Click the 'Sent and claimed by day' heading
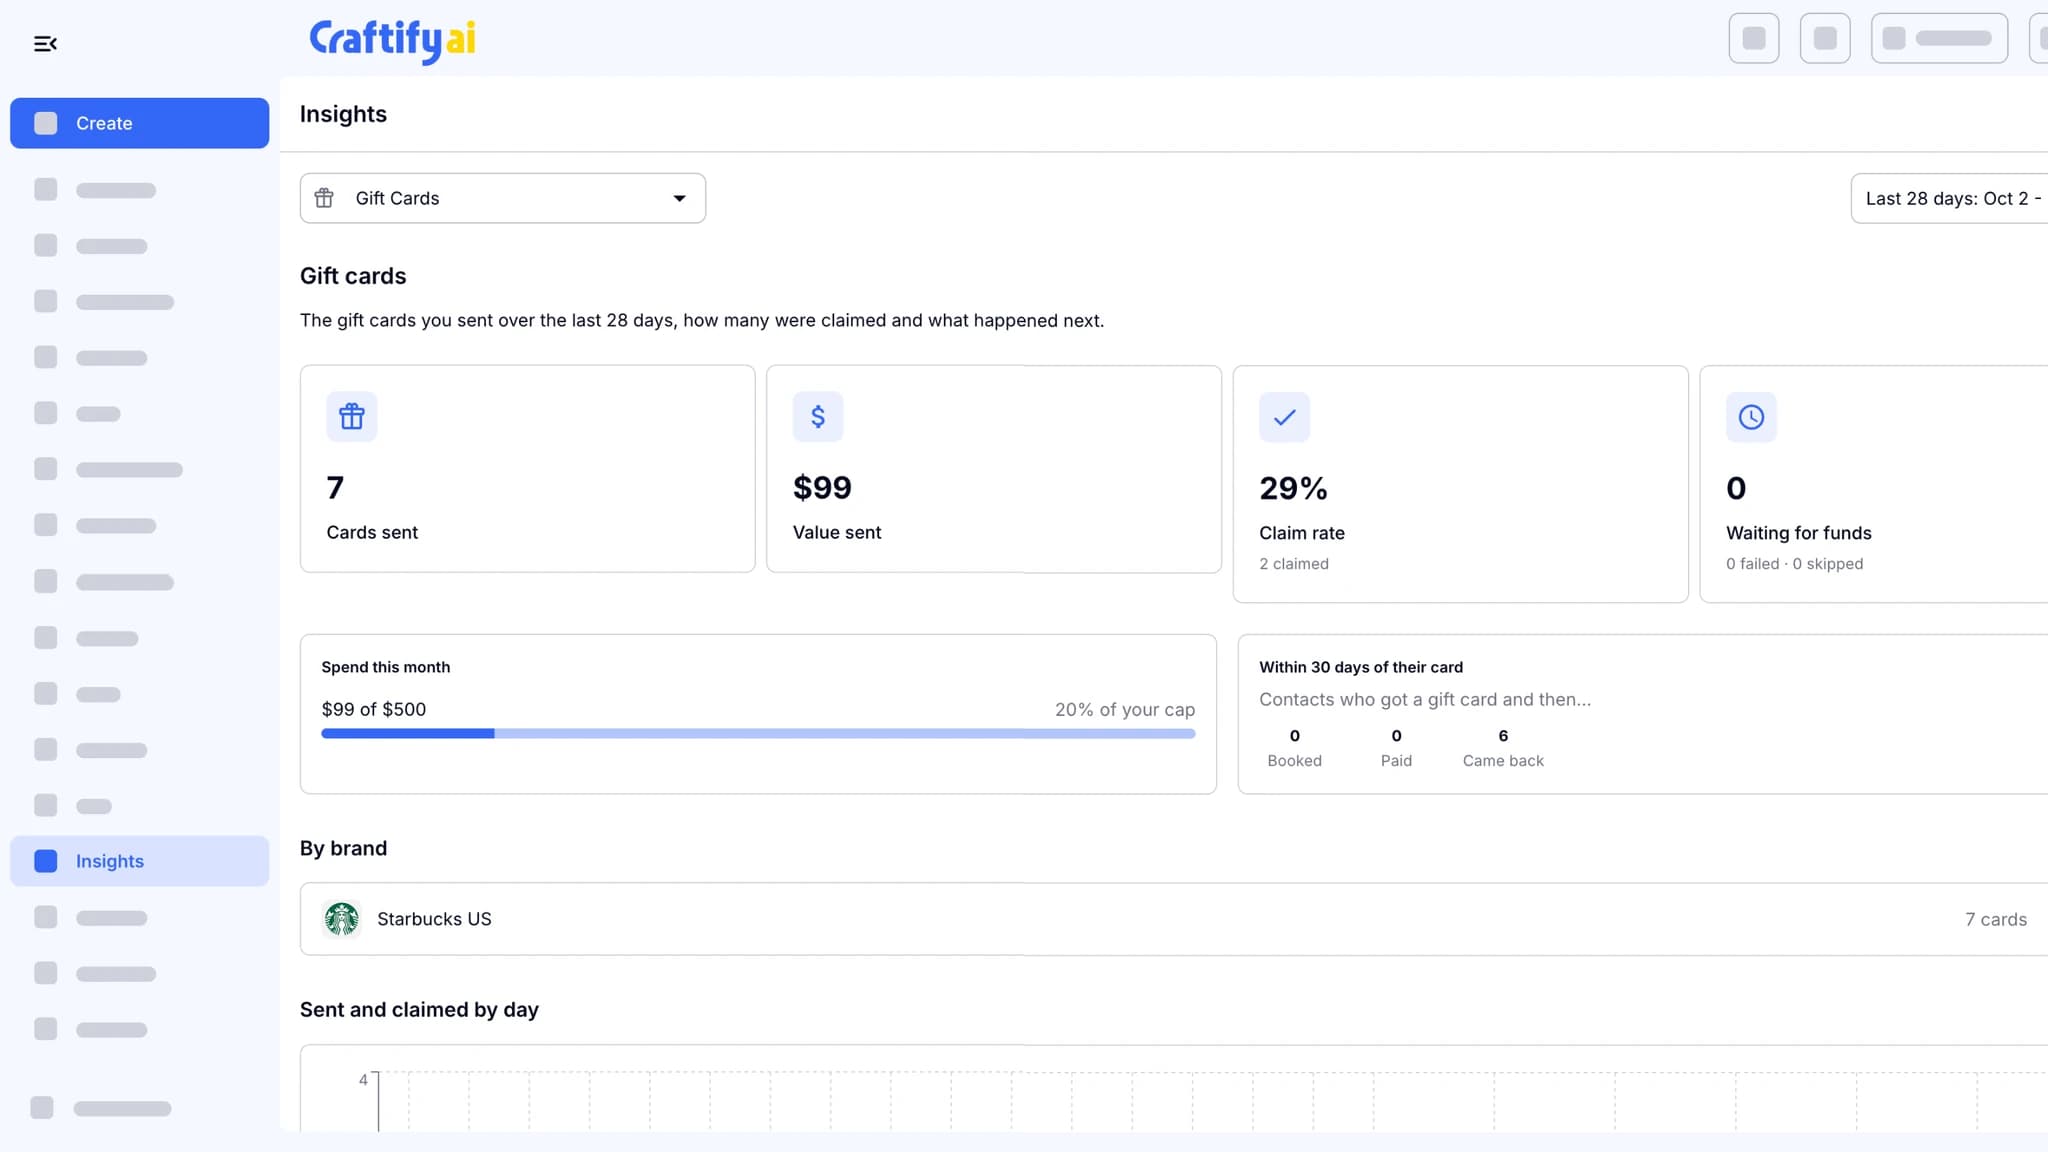The image size is (2048, 1152). (419, 1010)
